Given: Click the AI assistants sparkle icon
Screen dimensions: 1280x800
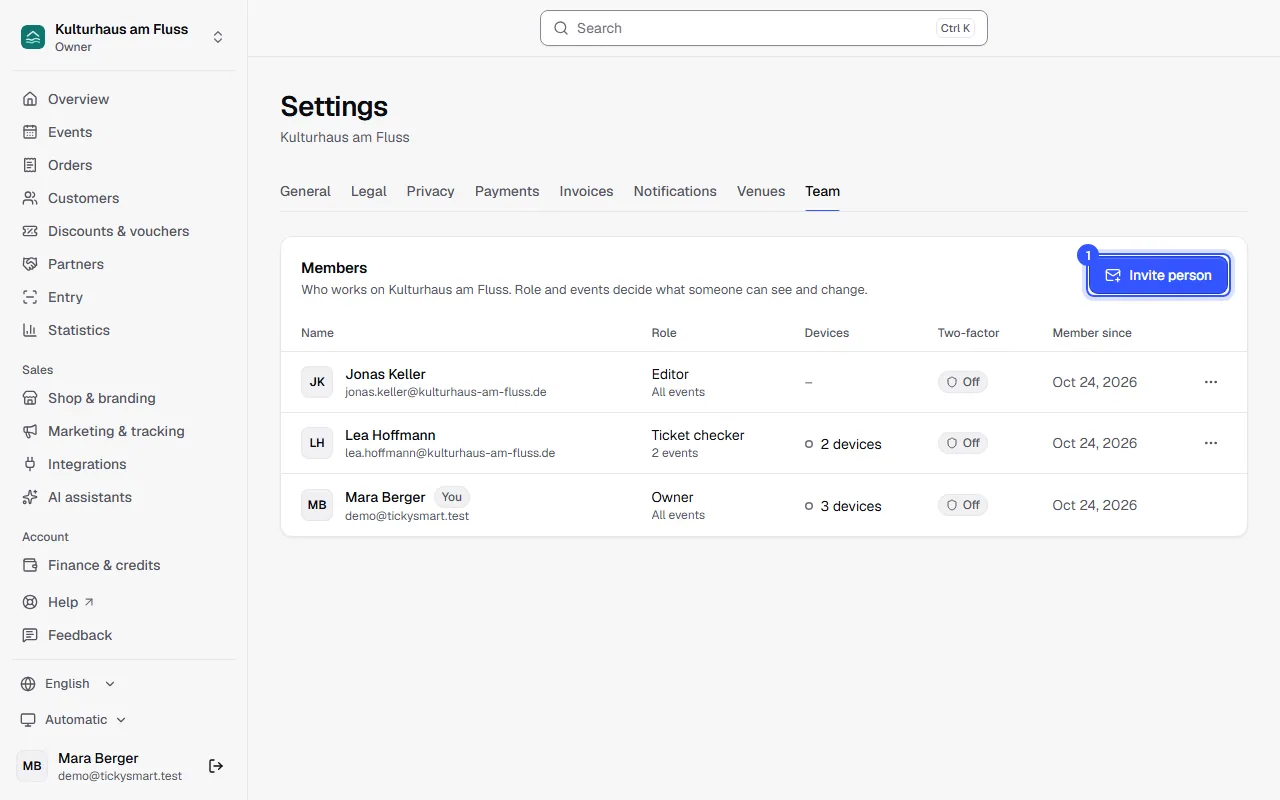Looking at the screenshot, I should point(30,497).
